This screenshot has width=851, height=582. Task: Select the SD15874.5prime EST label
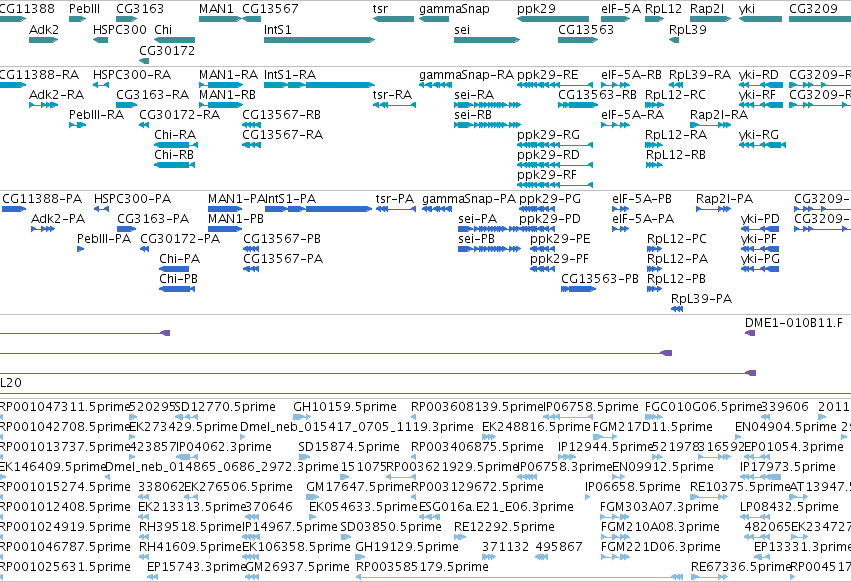coord(348,447)
